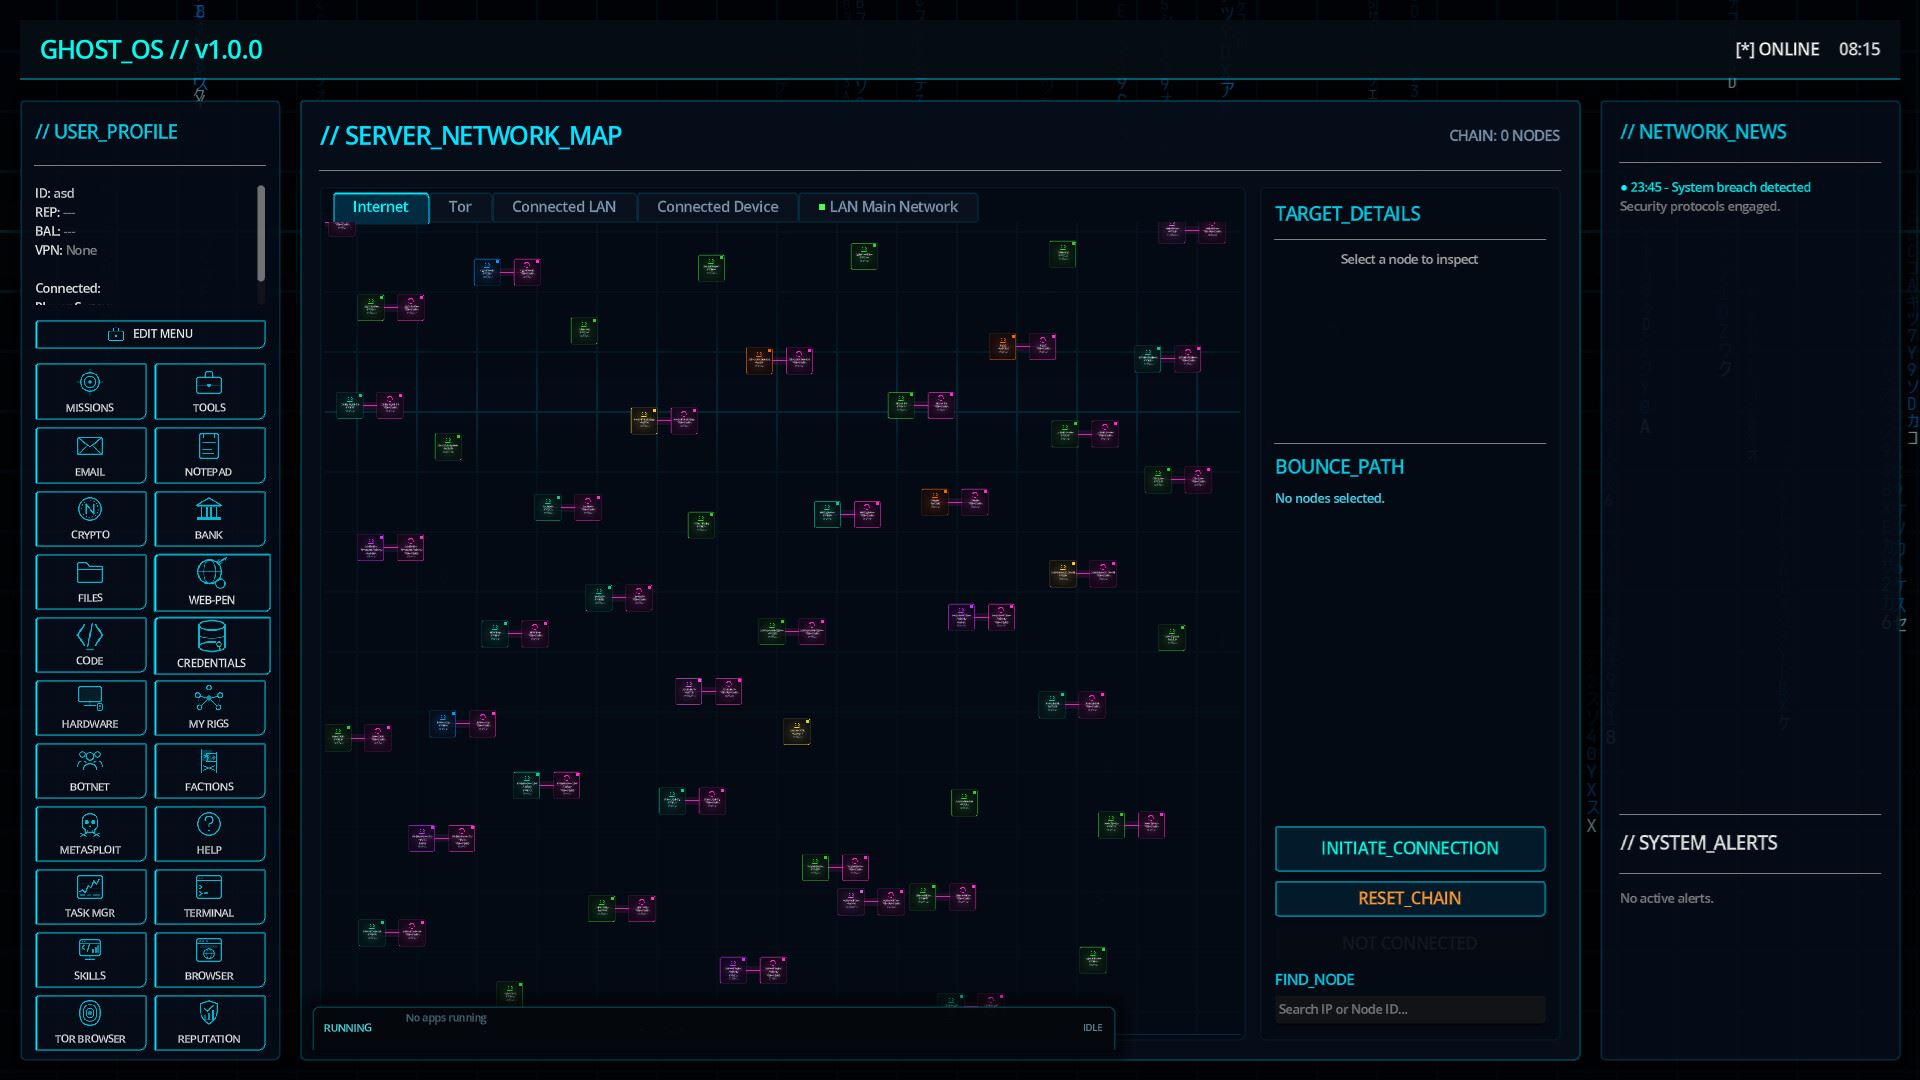This screenshot has height=1080, width=1920.
Task: Launch the Terminal icon
Action: [209, 896]
